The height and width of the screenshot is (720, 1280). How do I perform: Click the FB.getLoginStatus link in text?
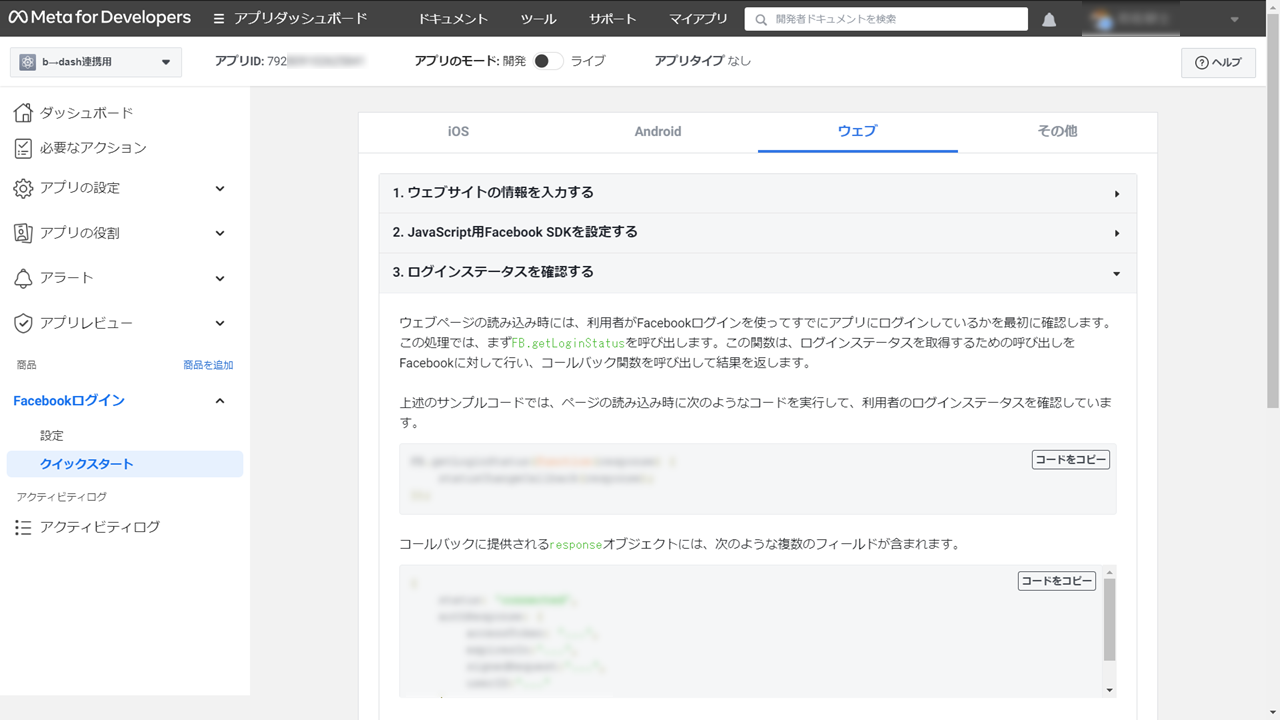(568, 343)
